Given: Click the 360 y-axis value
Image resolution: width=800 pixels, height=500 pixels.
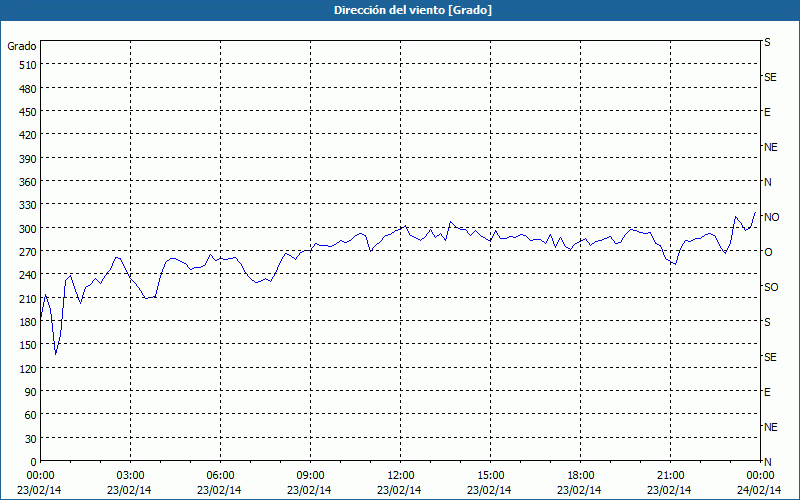Looking at the screenshot, I should click(28, 182).
